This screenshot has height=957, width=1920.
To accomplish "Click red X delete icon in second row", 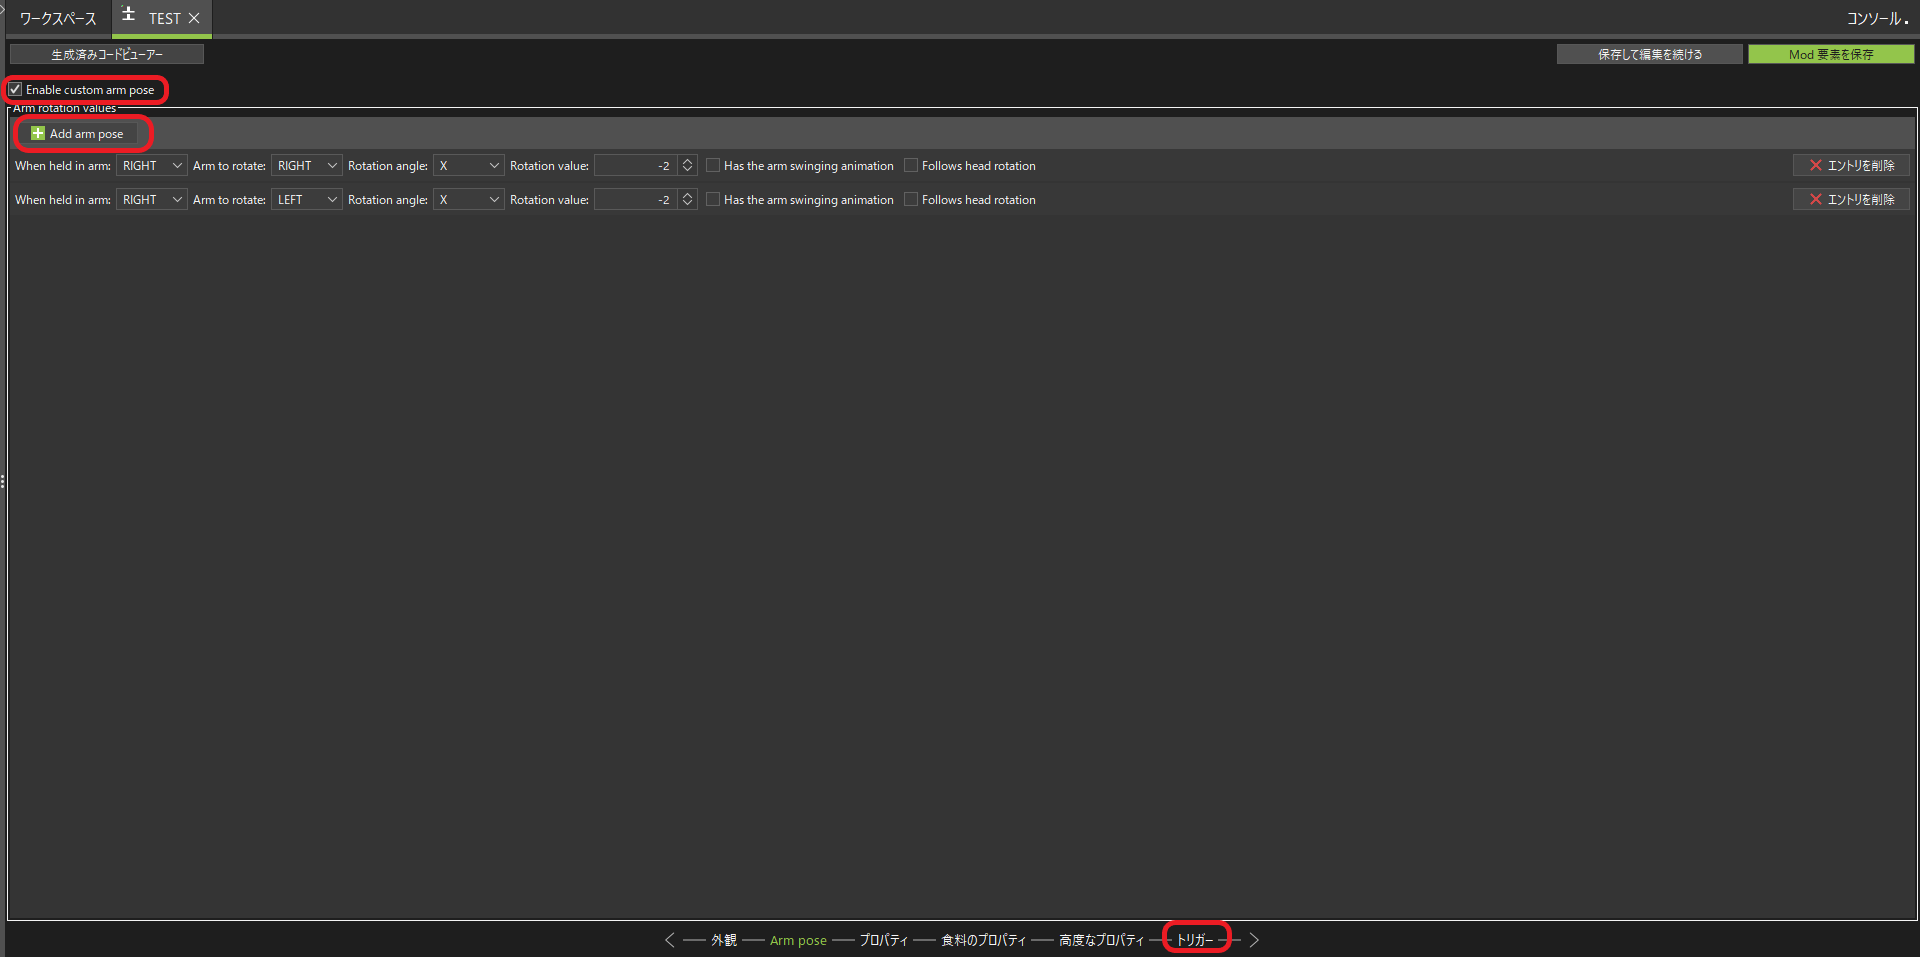I will [1815, 200].
